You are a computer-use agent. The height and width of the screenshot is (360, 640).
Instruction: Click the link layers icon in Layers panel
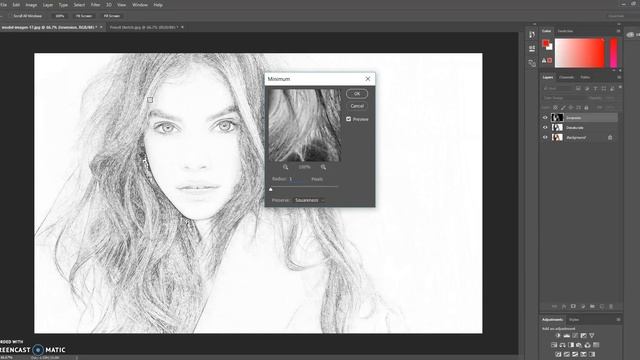click(554, 306)
